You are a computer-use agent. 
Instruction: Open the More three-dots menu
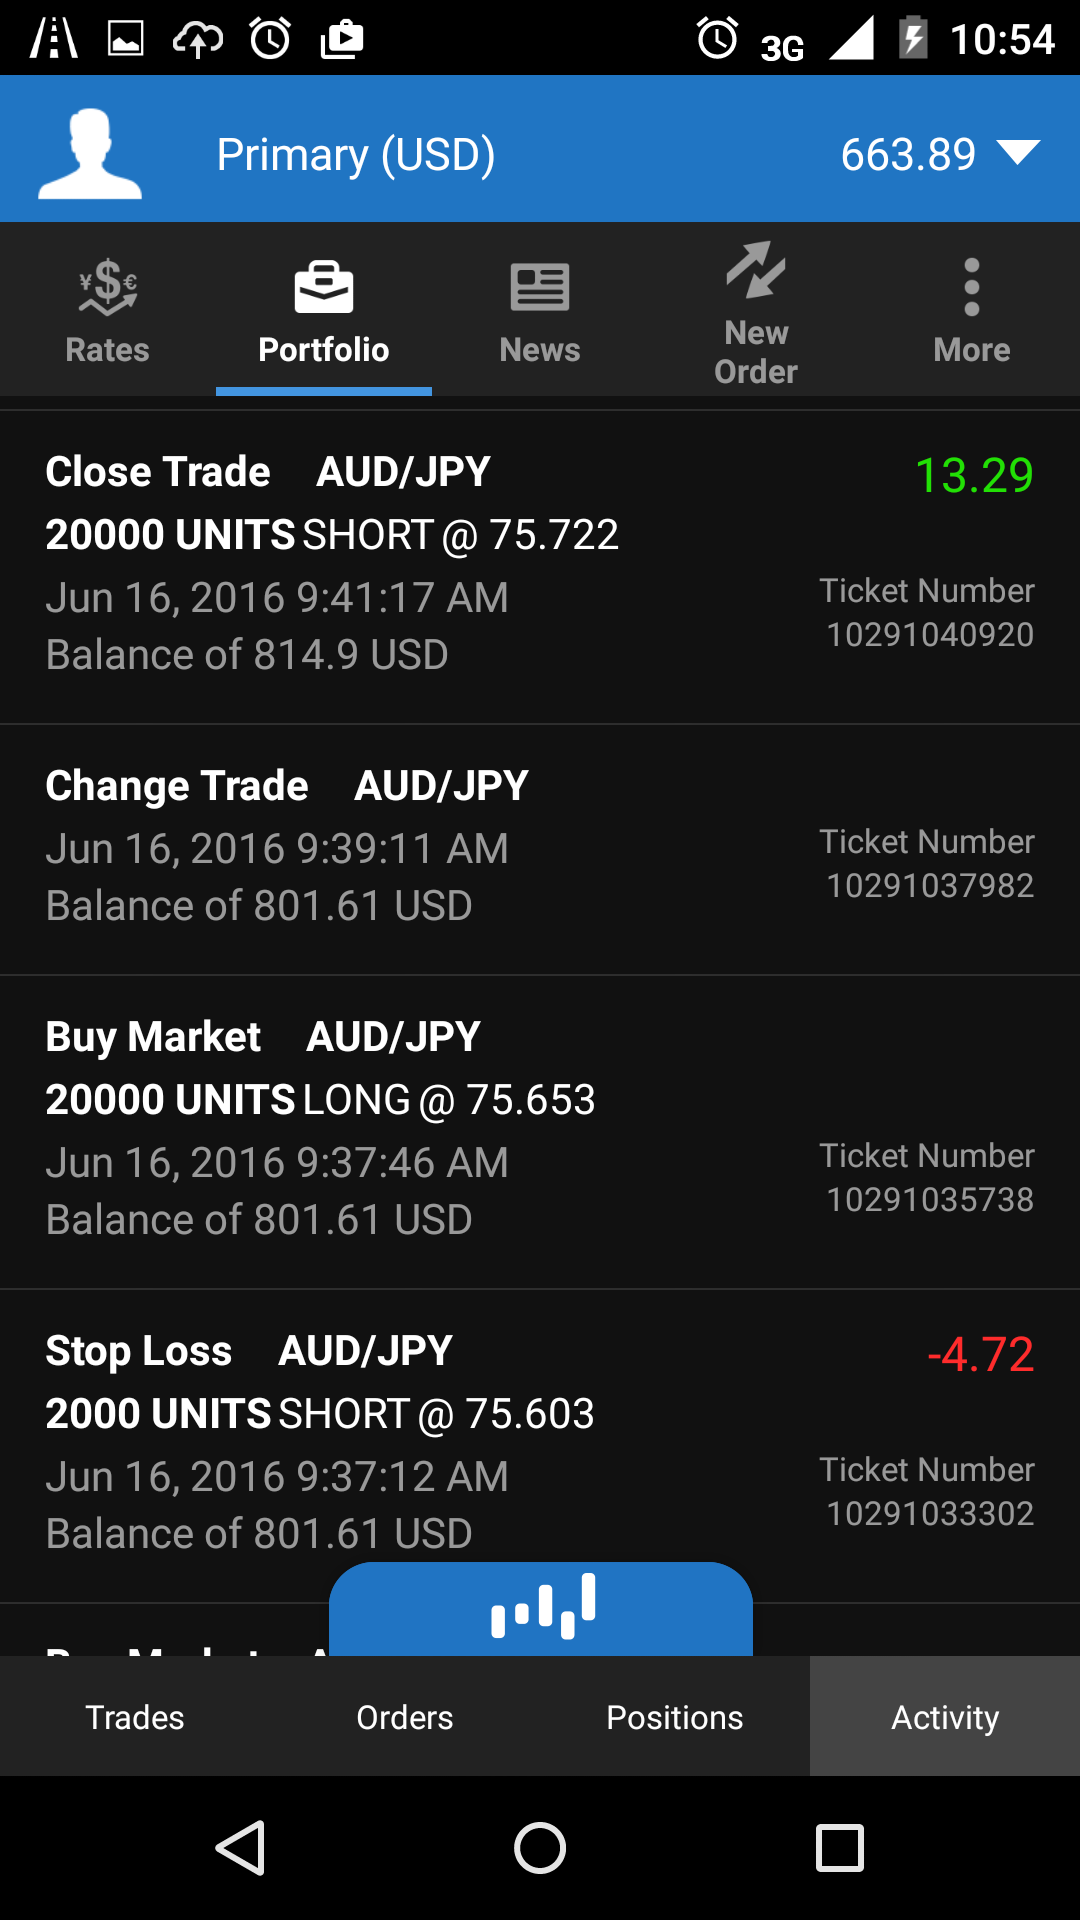(971, 288)
